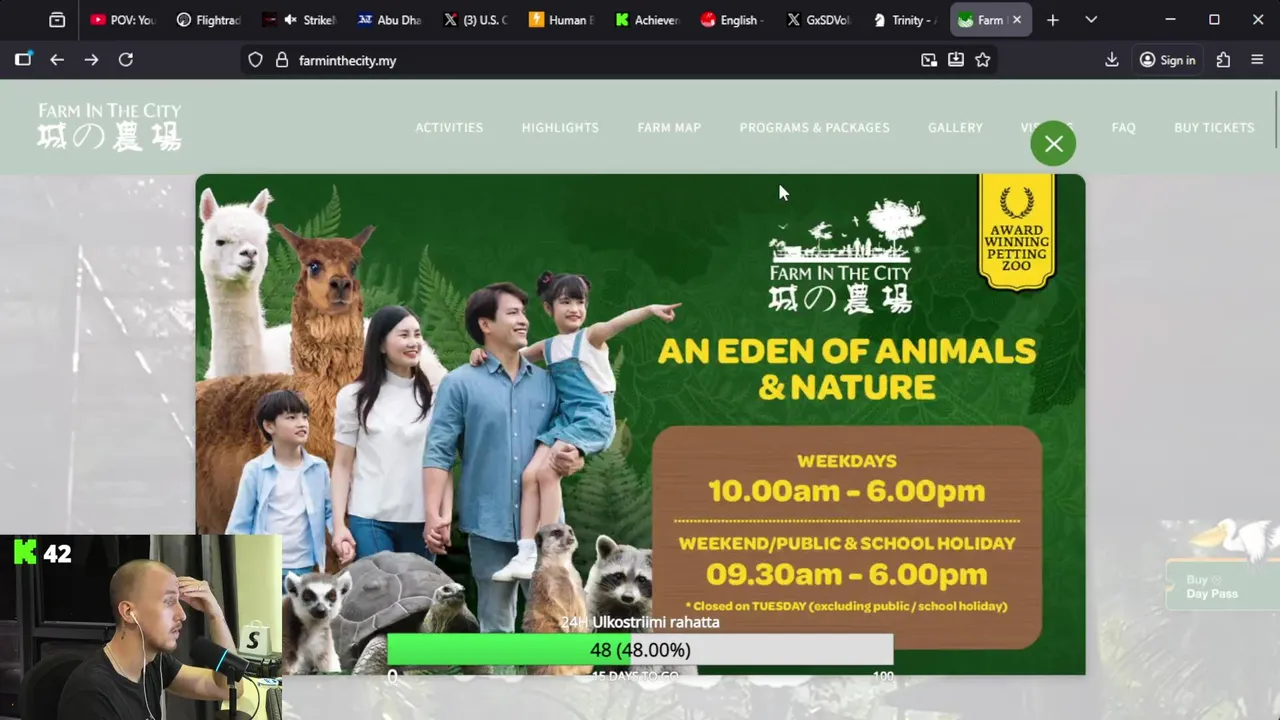The image size is (1280, 720).
Task: Click the Farm In The City logo
Action: tap(109, 126)
